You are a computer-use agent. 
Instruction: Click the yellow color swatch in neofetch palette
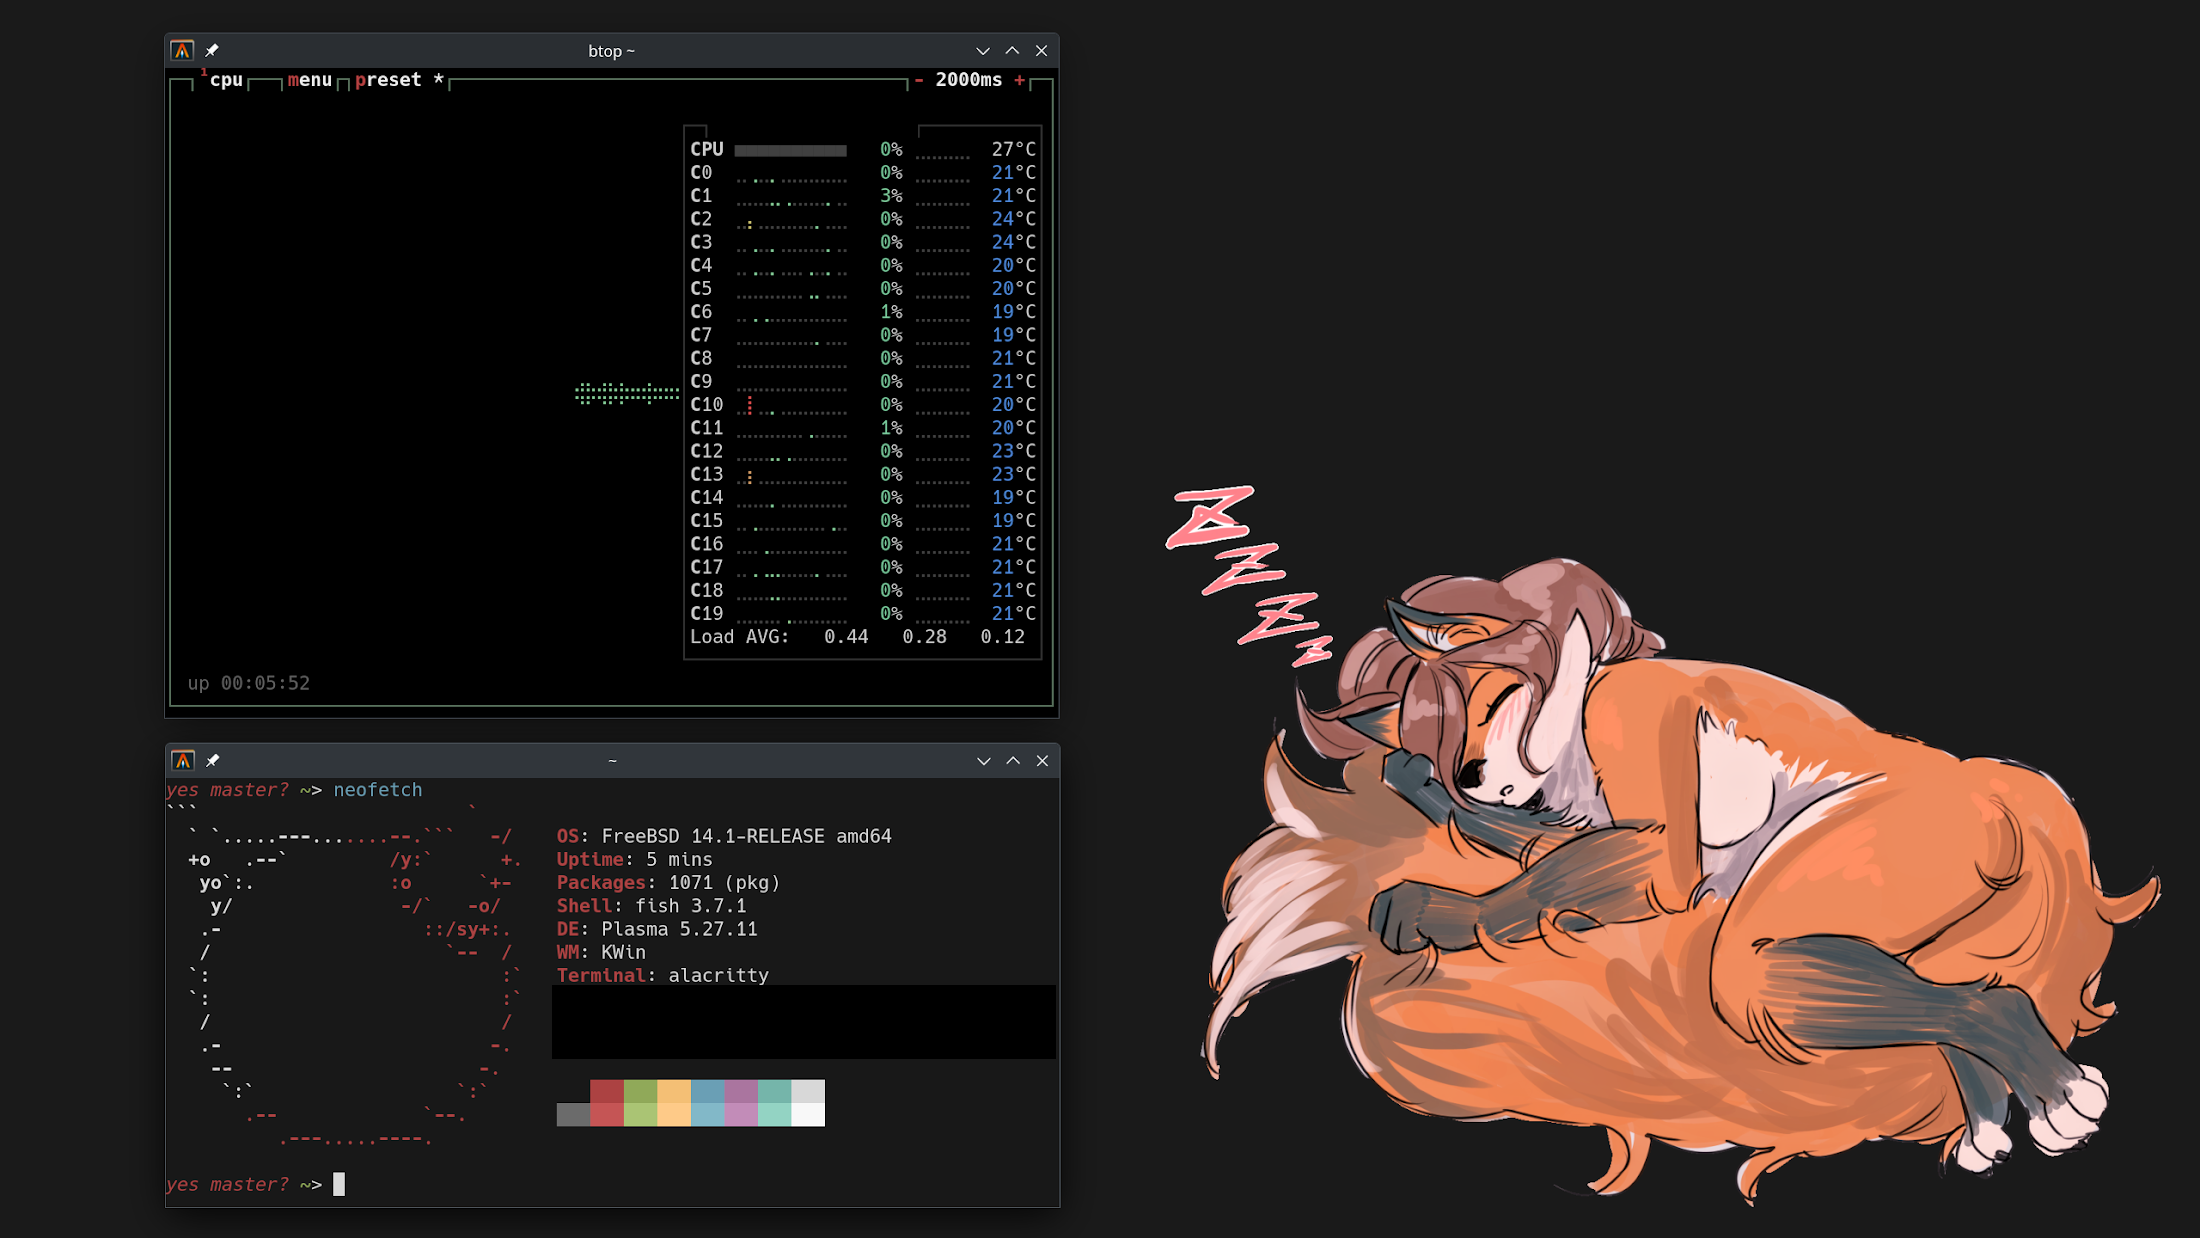(674, 1103)
